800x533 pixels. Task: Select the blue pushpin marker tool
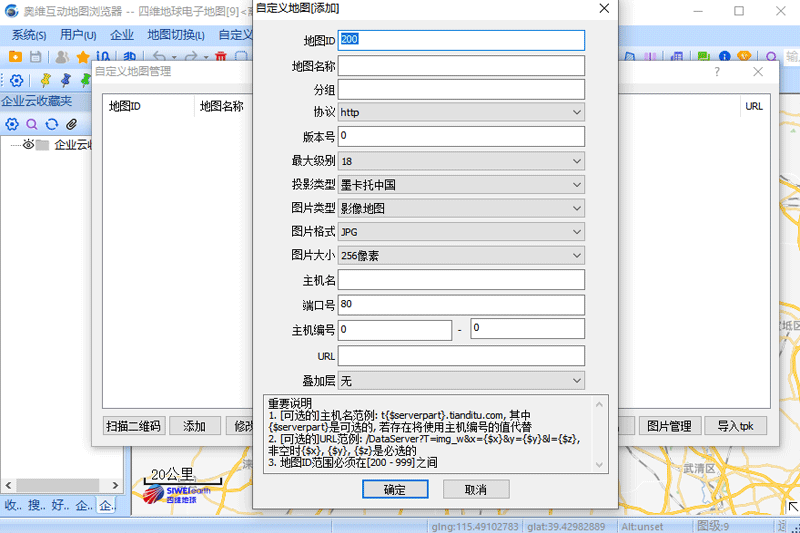coord(66,80)
